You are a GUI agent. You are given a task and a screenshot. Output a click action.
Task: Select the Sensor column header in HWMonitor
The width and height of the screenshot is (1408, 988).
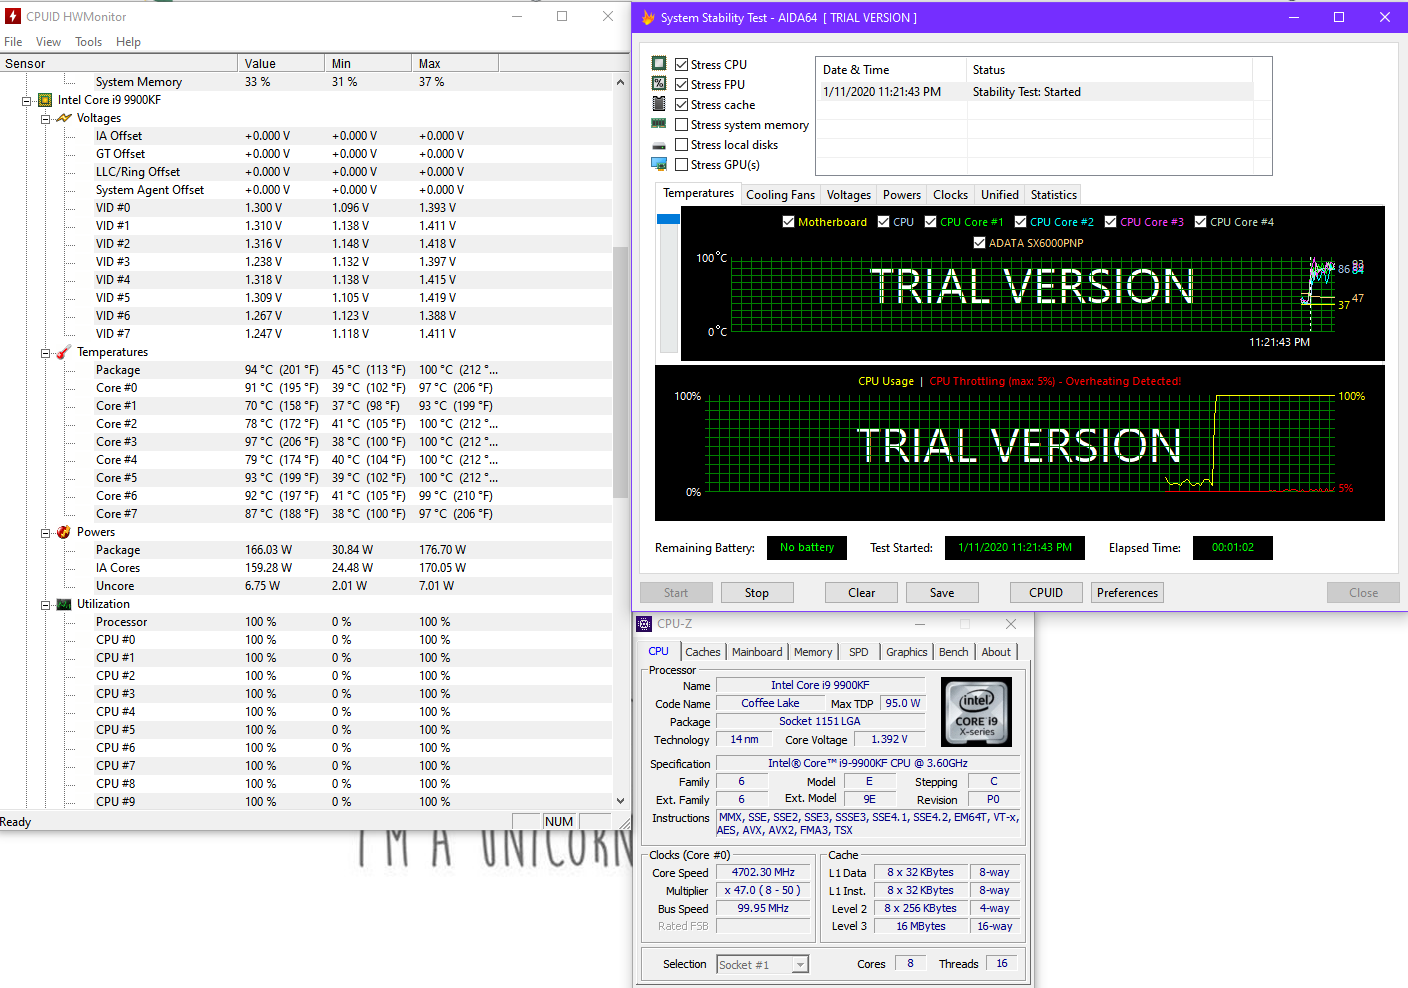[x=119, y=63]
